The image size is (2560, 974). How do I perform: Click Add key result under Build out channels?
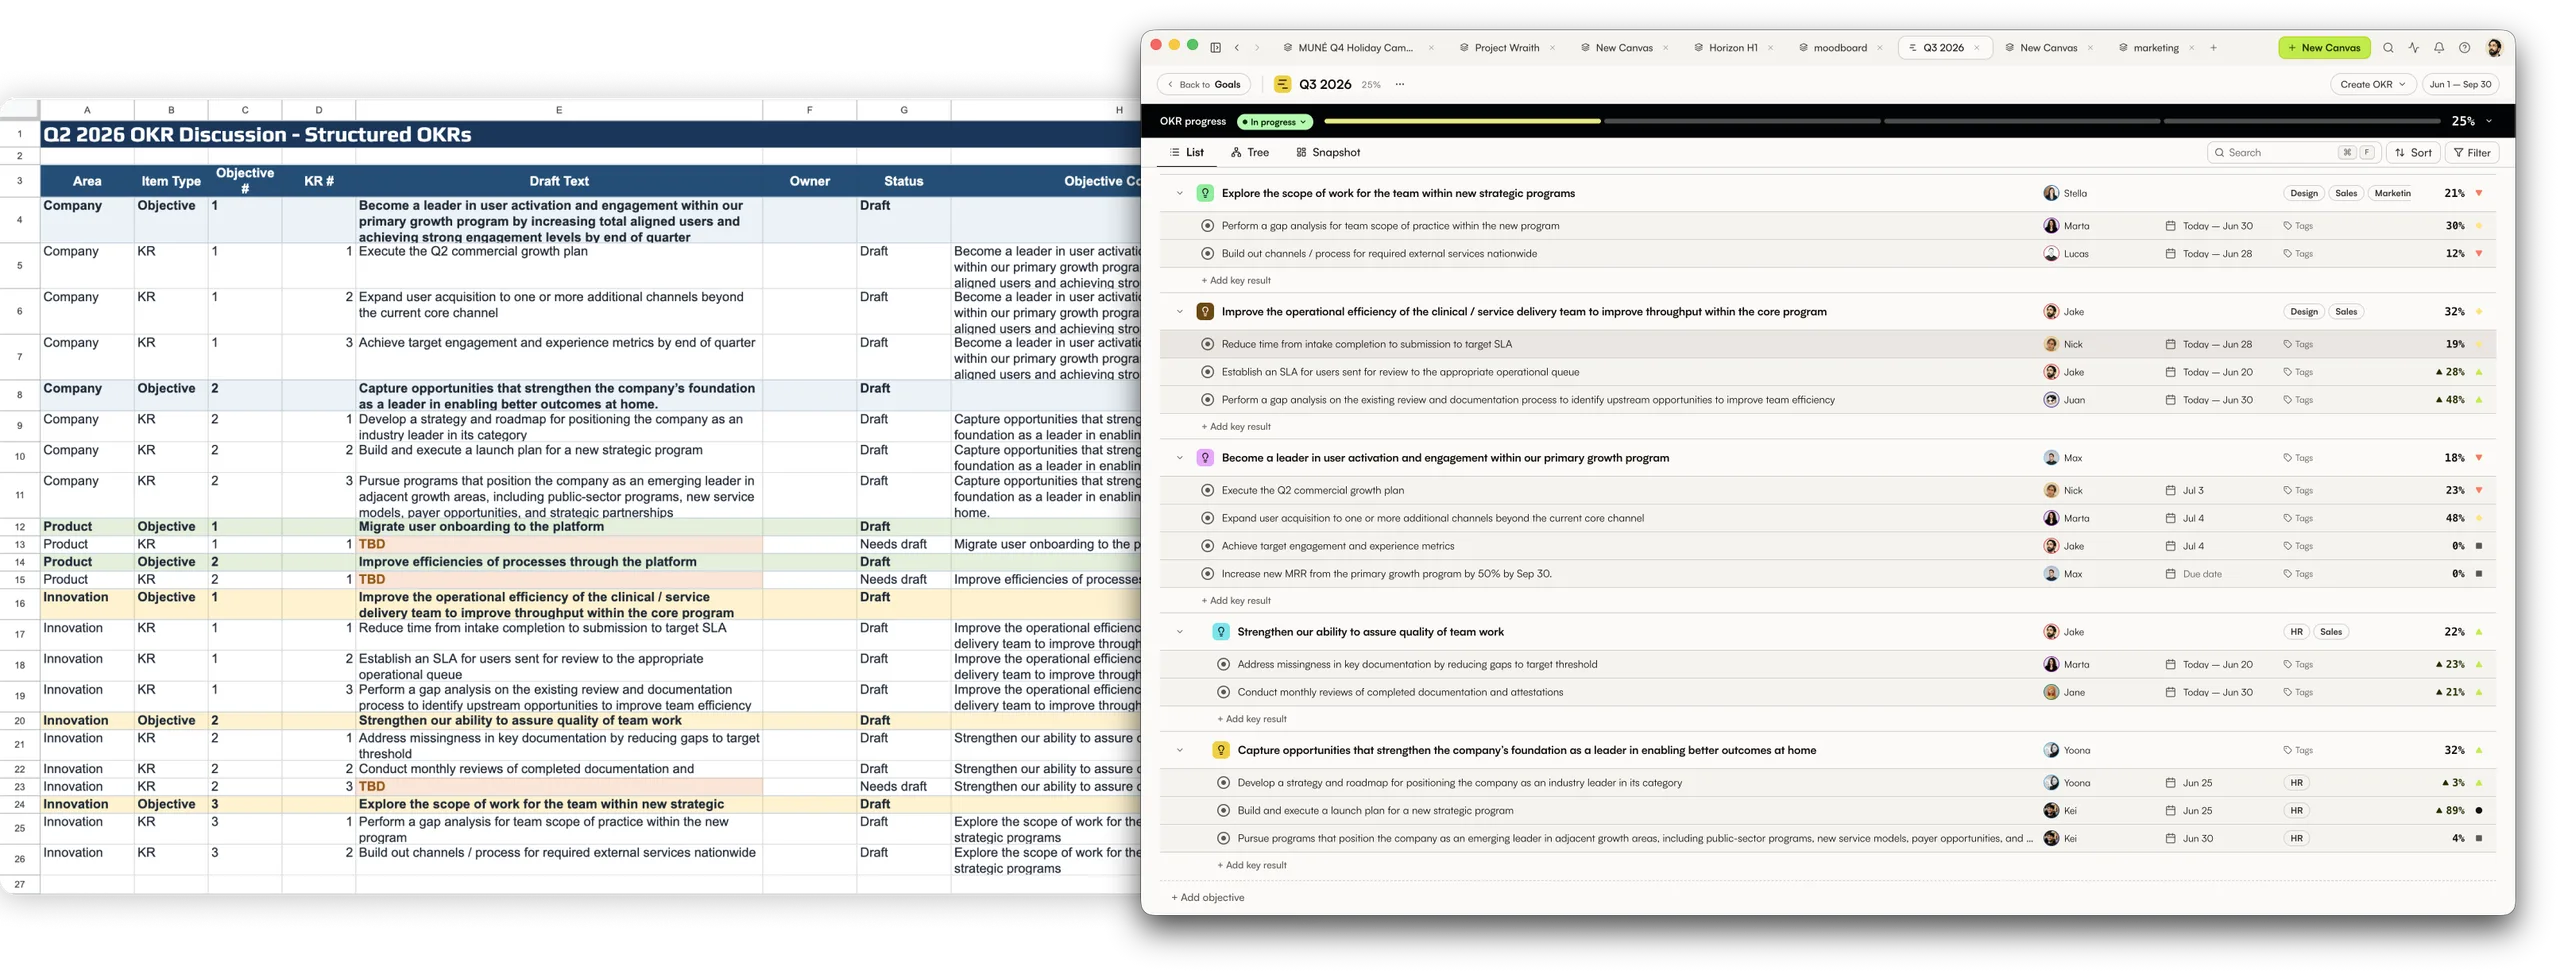pyautogui.click(x=1236, y=280)
